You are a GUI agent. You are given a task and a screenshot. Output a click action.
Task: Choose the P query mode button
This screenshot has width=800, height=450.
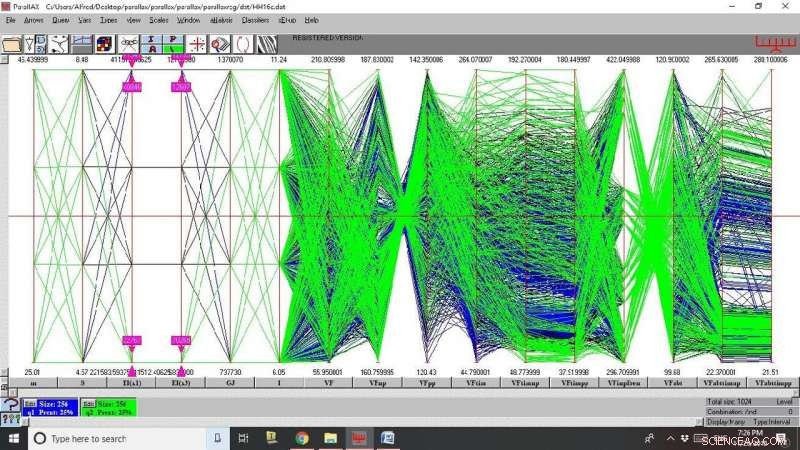[173, 40]
